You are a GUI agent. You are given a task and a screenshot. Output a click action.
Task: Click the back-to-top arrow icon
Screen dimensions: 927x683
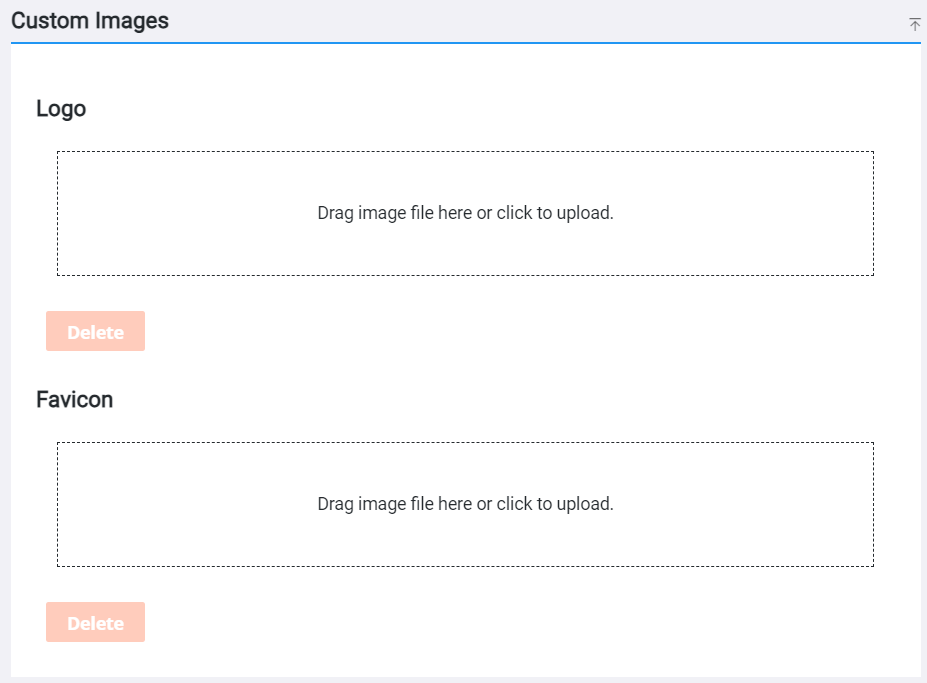click(x=915, y=25)
